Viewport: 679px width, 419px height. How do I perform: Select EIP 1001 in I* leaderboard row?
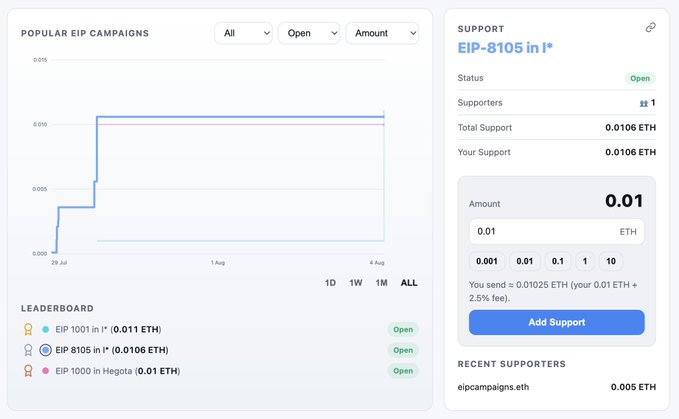[220, 329]
